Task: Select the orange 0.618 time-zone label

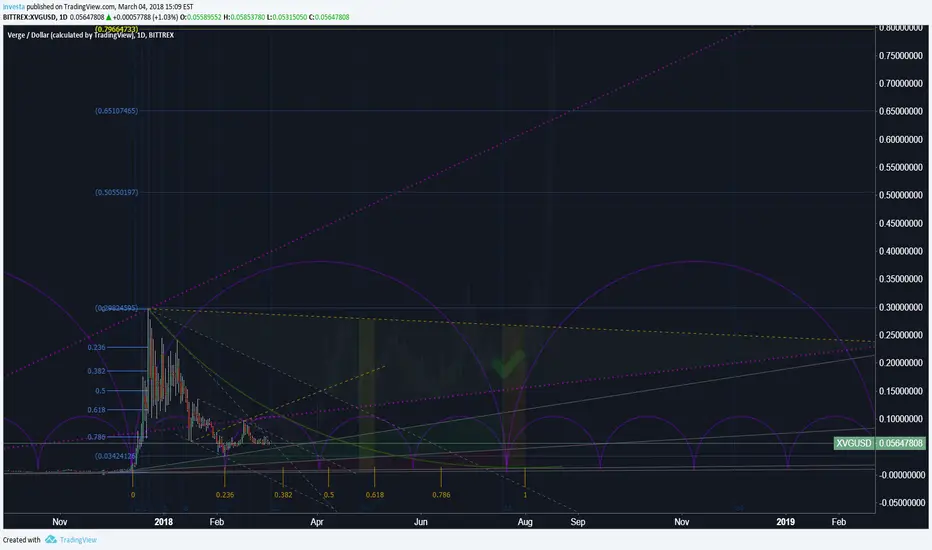Action: pos(374,495)
